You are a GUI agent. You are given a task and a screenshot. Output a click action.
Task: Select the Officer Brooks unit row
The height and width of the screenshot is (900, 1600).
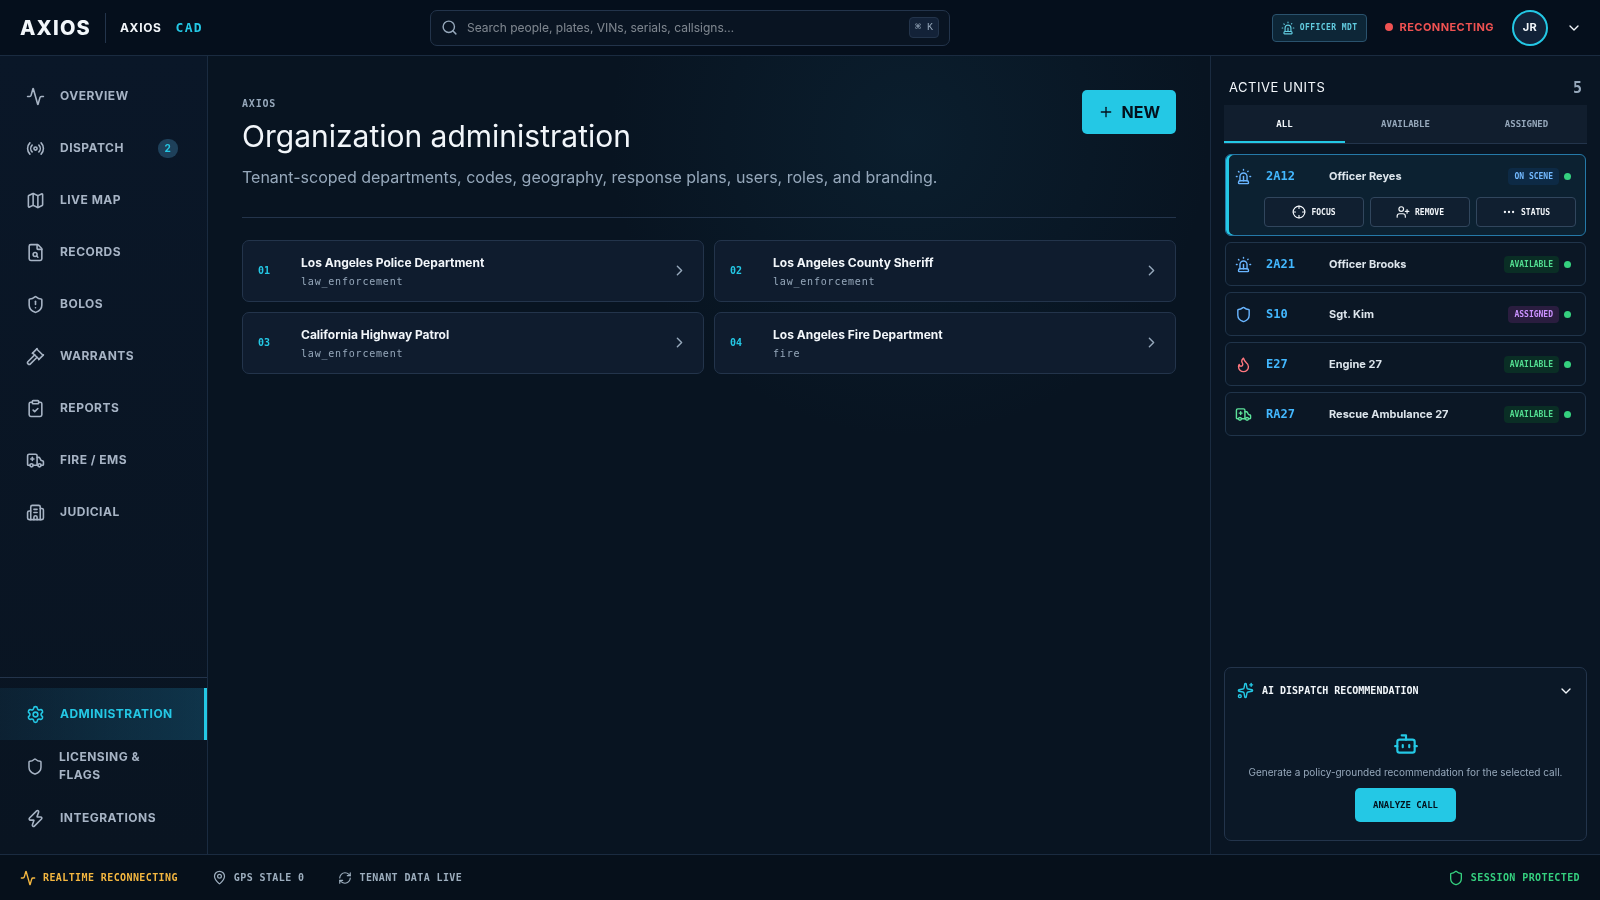tap(1405, 264)
